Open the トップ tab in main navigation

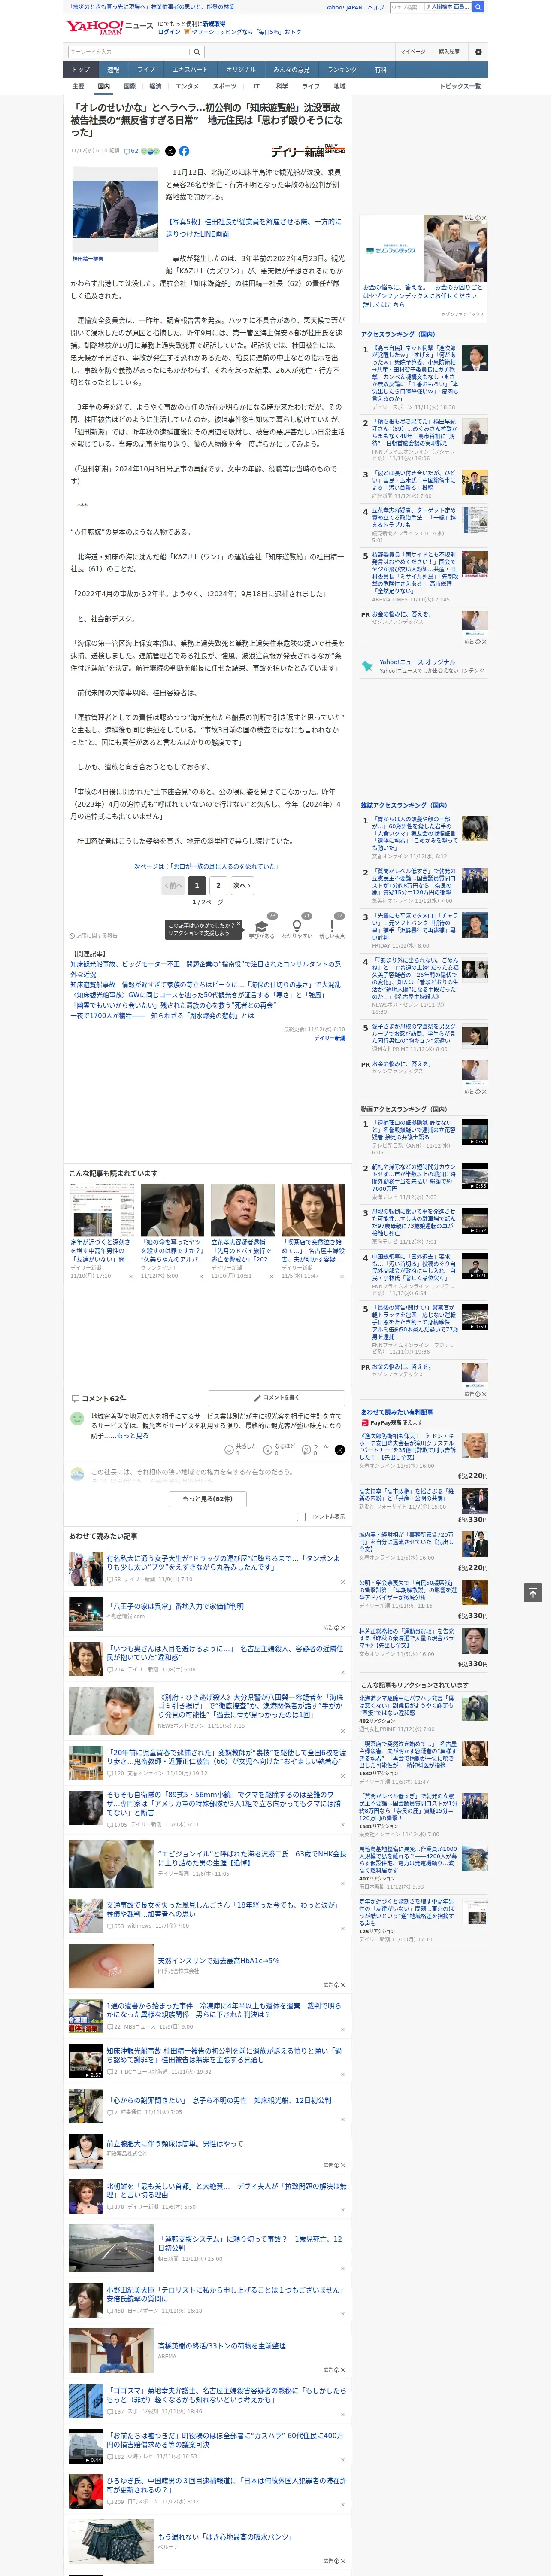[81, 70]
